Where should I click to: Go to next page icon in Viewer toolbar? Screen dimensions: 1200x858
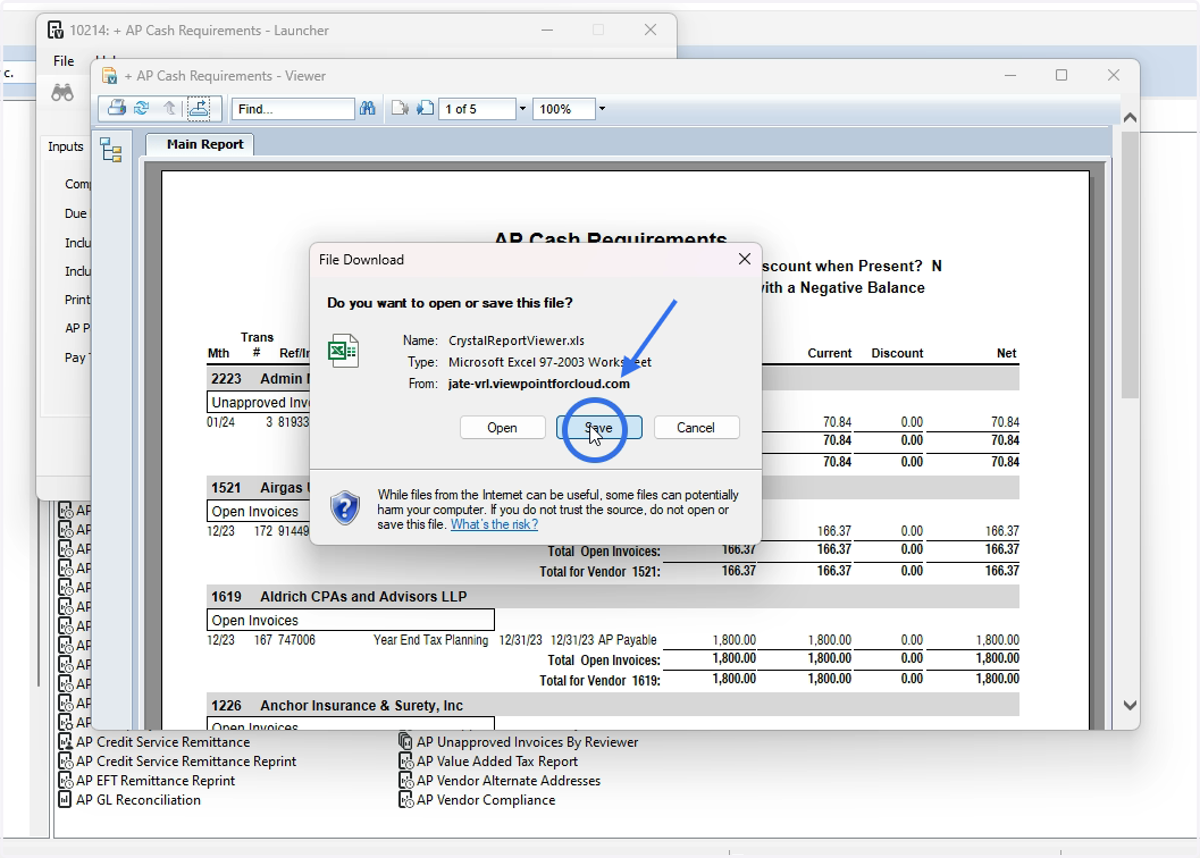coord(425,108)
